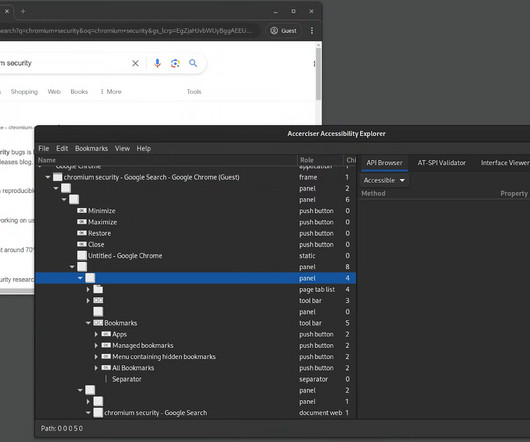
Task: Click the 'page tab list' role cell
Action: point(317,289)
